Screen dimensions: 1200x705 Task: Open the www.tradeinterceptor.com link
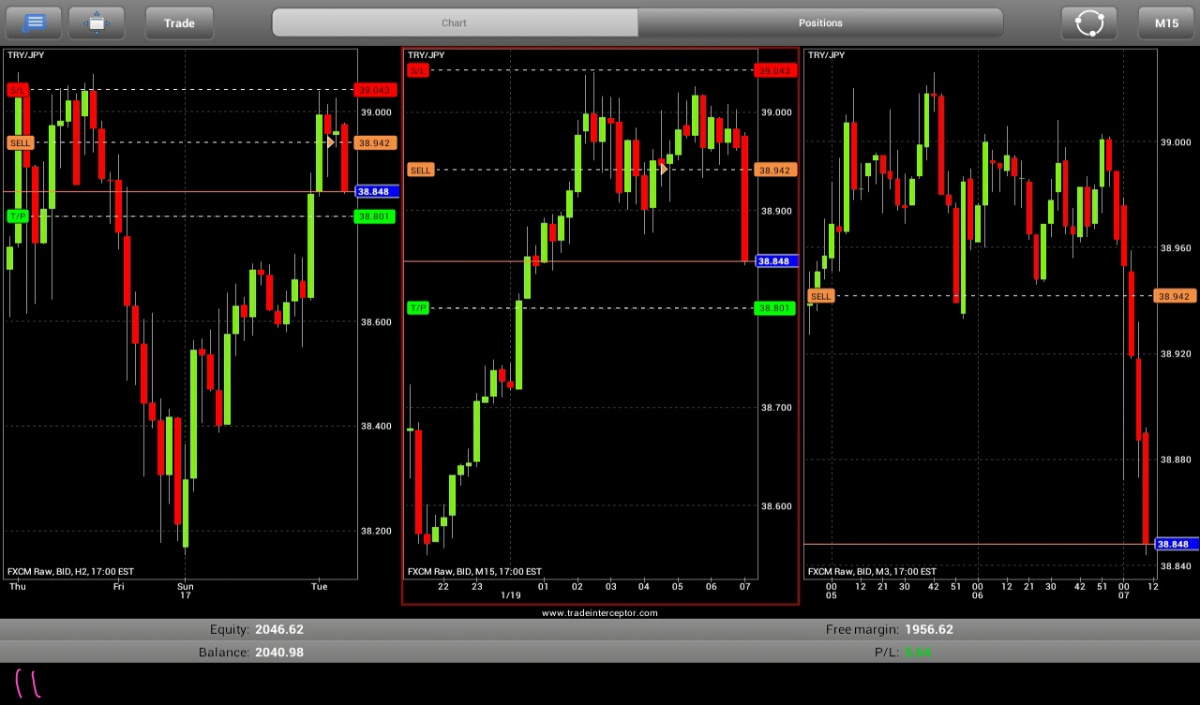[x=600, y=612]
